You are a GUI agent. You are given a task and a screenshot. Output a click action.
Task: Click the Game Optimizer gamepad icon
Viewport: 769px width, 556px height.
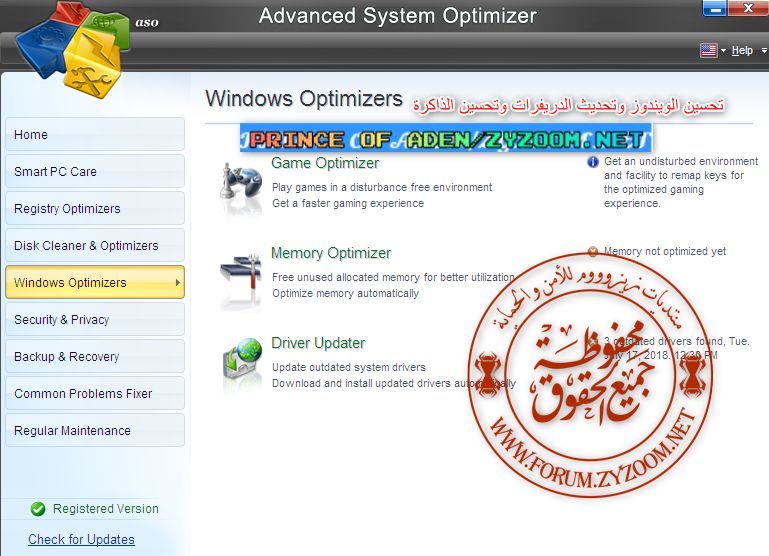click(x=240, y=182)
